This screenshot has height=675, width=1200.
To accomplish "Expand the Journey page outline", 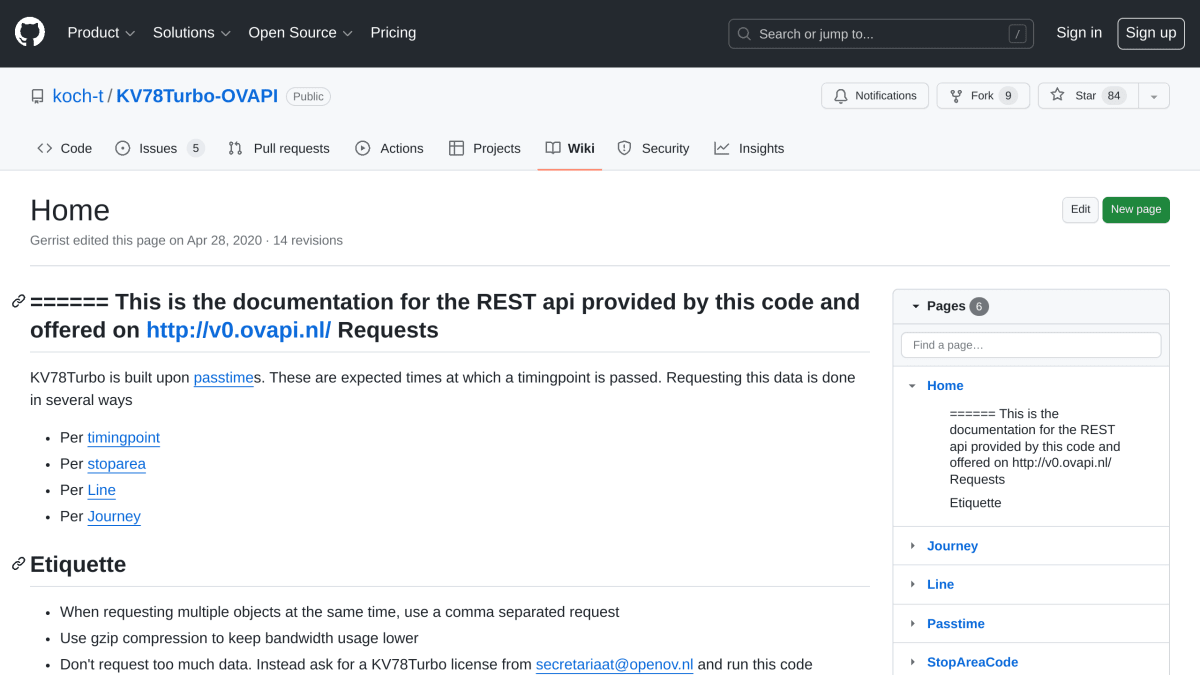I will click(912, 546).
